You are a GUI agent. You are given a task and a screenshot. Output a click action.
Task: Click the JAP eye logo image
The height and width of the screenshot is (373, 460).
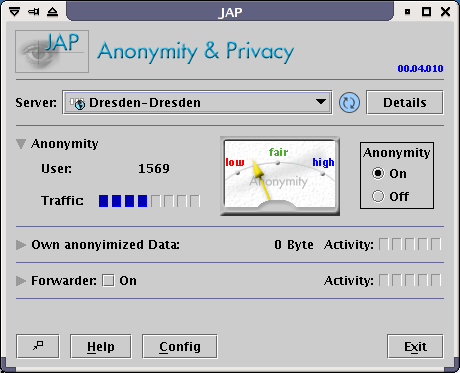tap(52, 51)
